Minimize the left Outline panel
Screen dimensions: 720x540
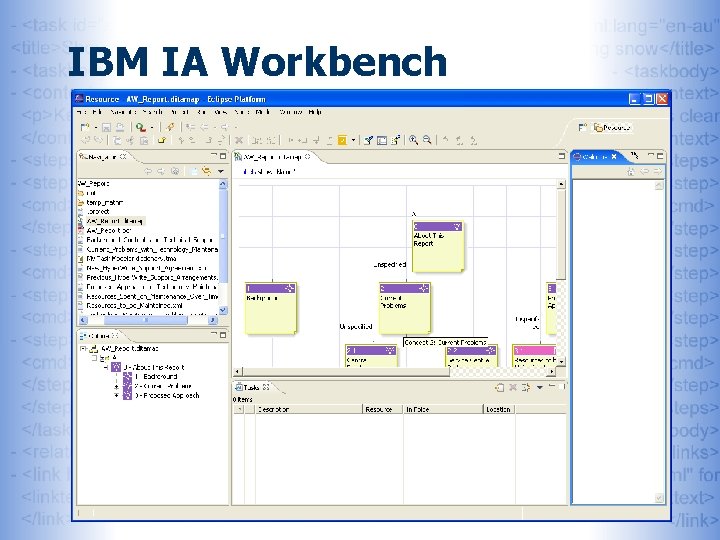(214, 335)
